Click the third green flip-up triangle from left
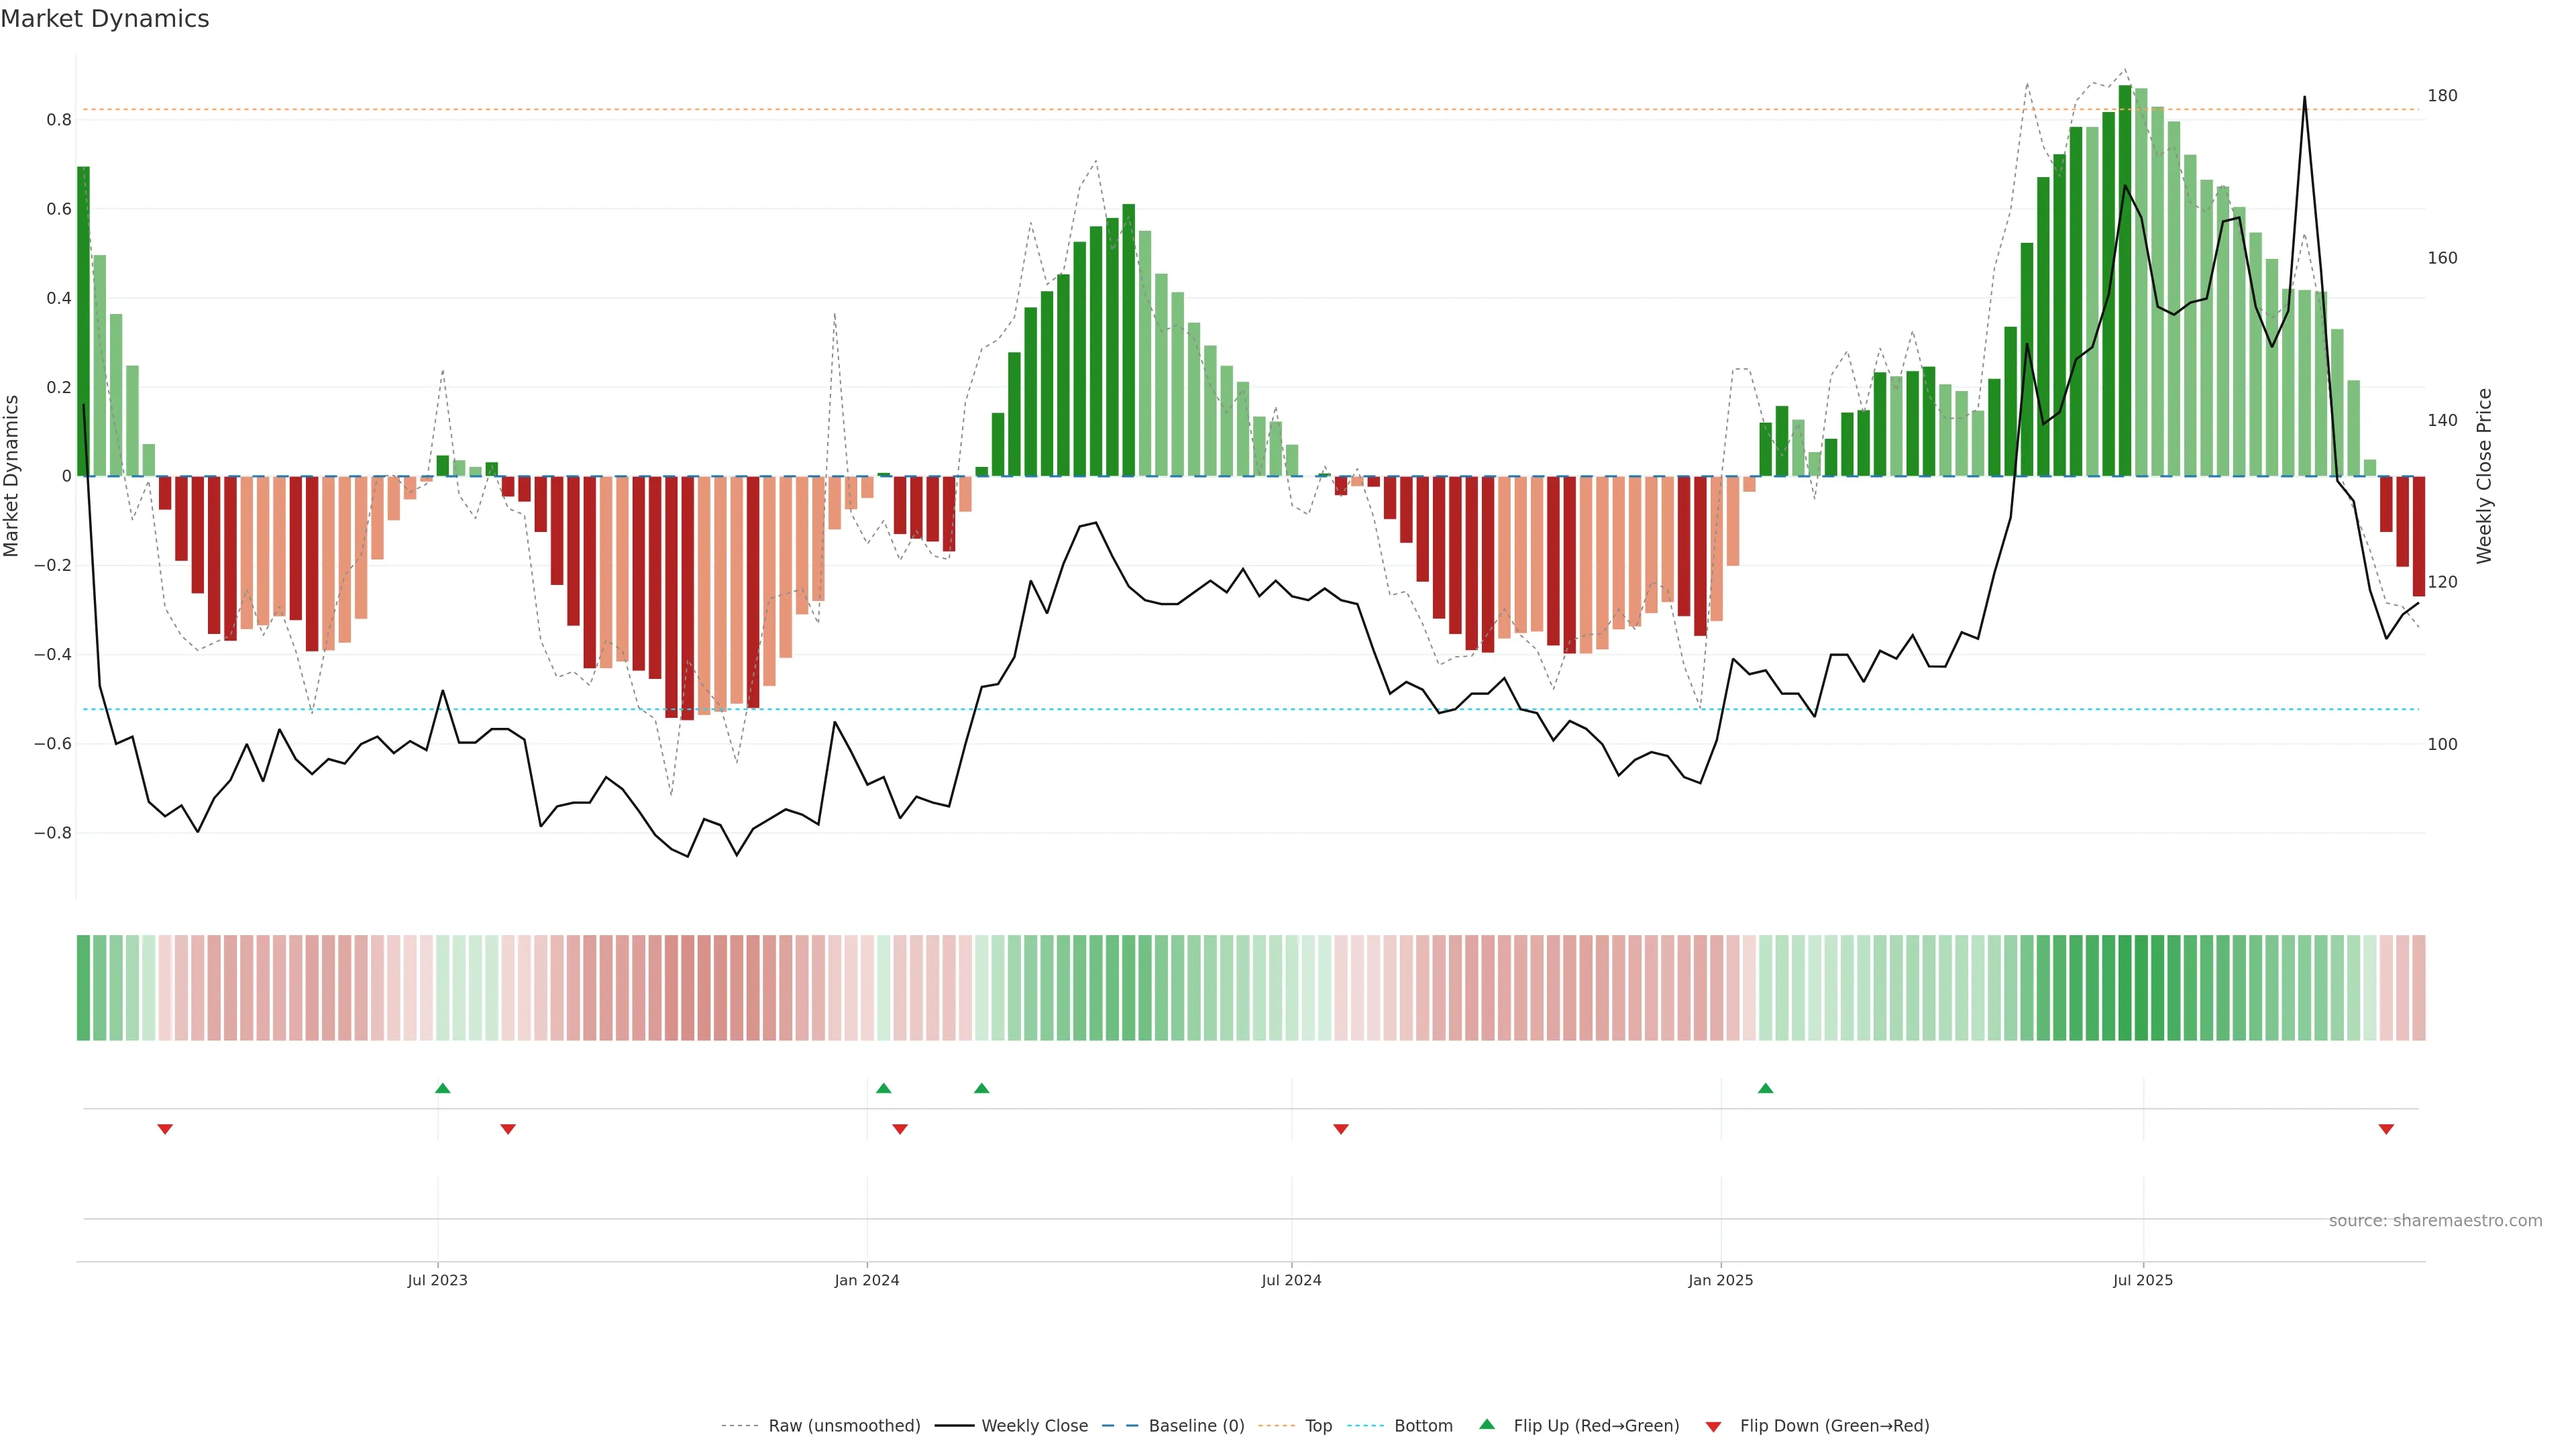The height and width of the screenshot is (1449, 2576). [981, 1088]
